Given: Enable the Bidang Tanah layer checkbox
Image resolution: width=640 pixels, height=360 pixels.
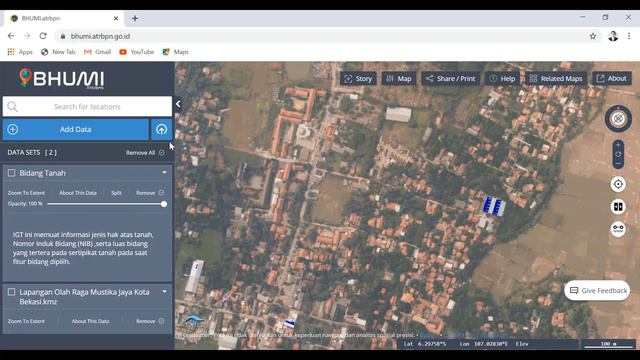Looking at the screenshot, I should [x=11, y=173].
